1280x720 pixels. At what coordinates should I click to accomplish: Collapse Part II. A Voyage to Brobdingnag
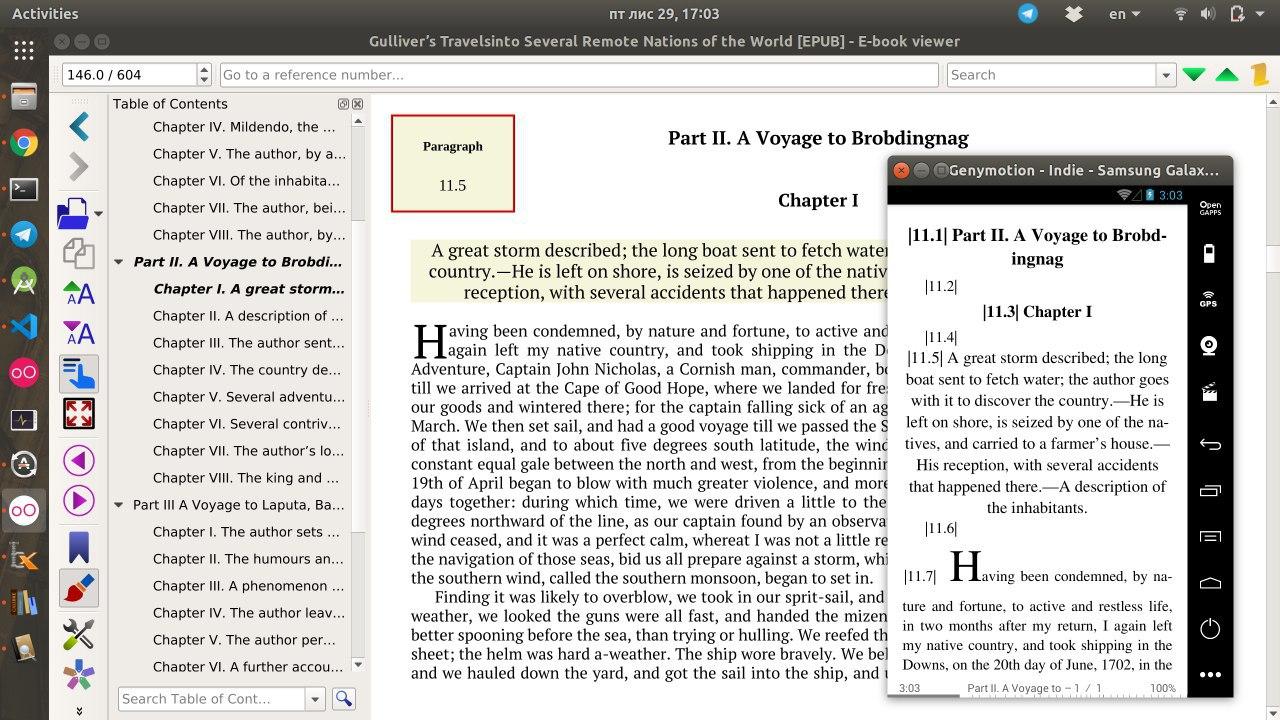120,262
